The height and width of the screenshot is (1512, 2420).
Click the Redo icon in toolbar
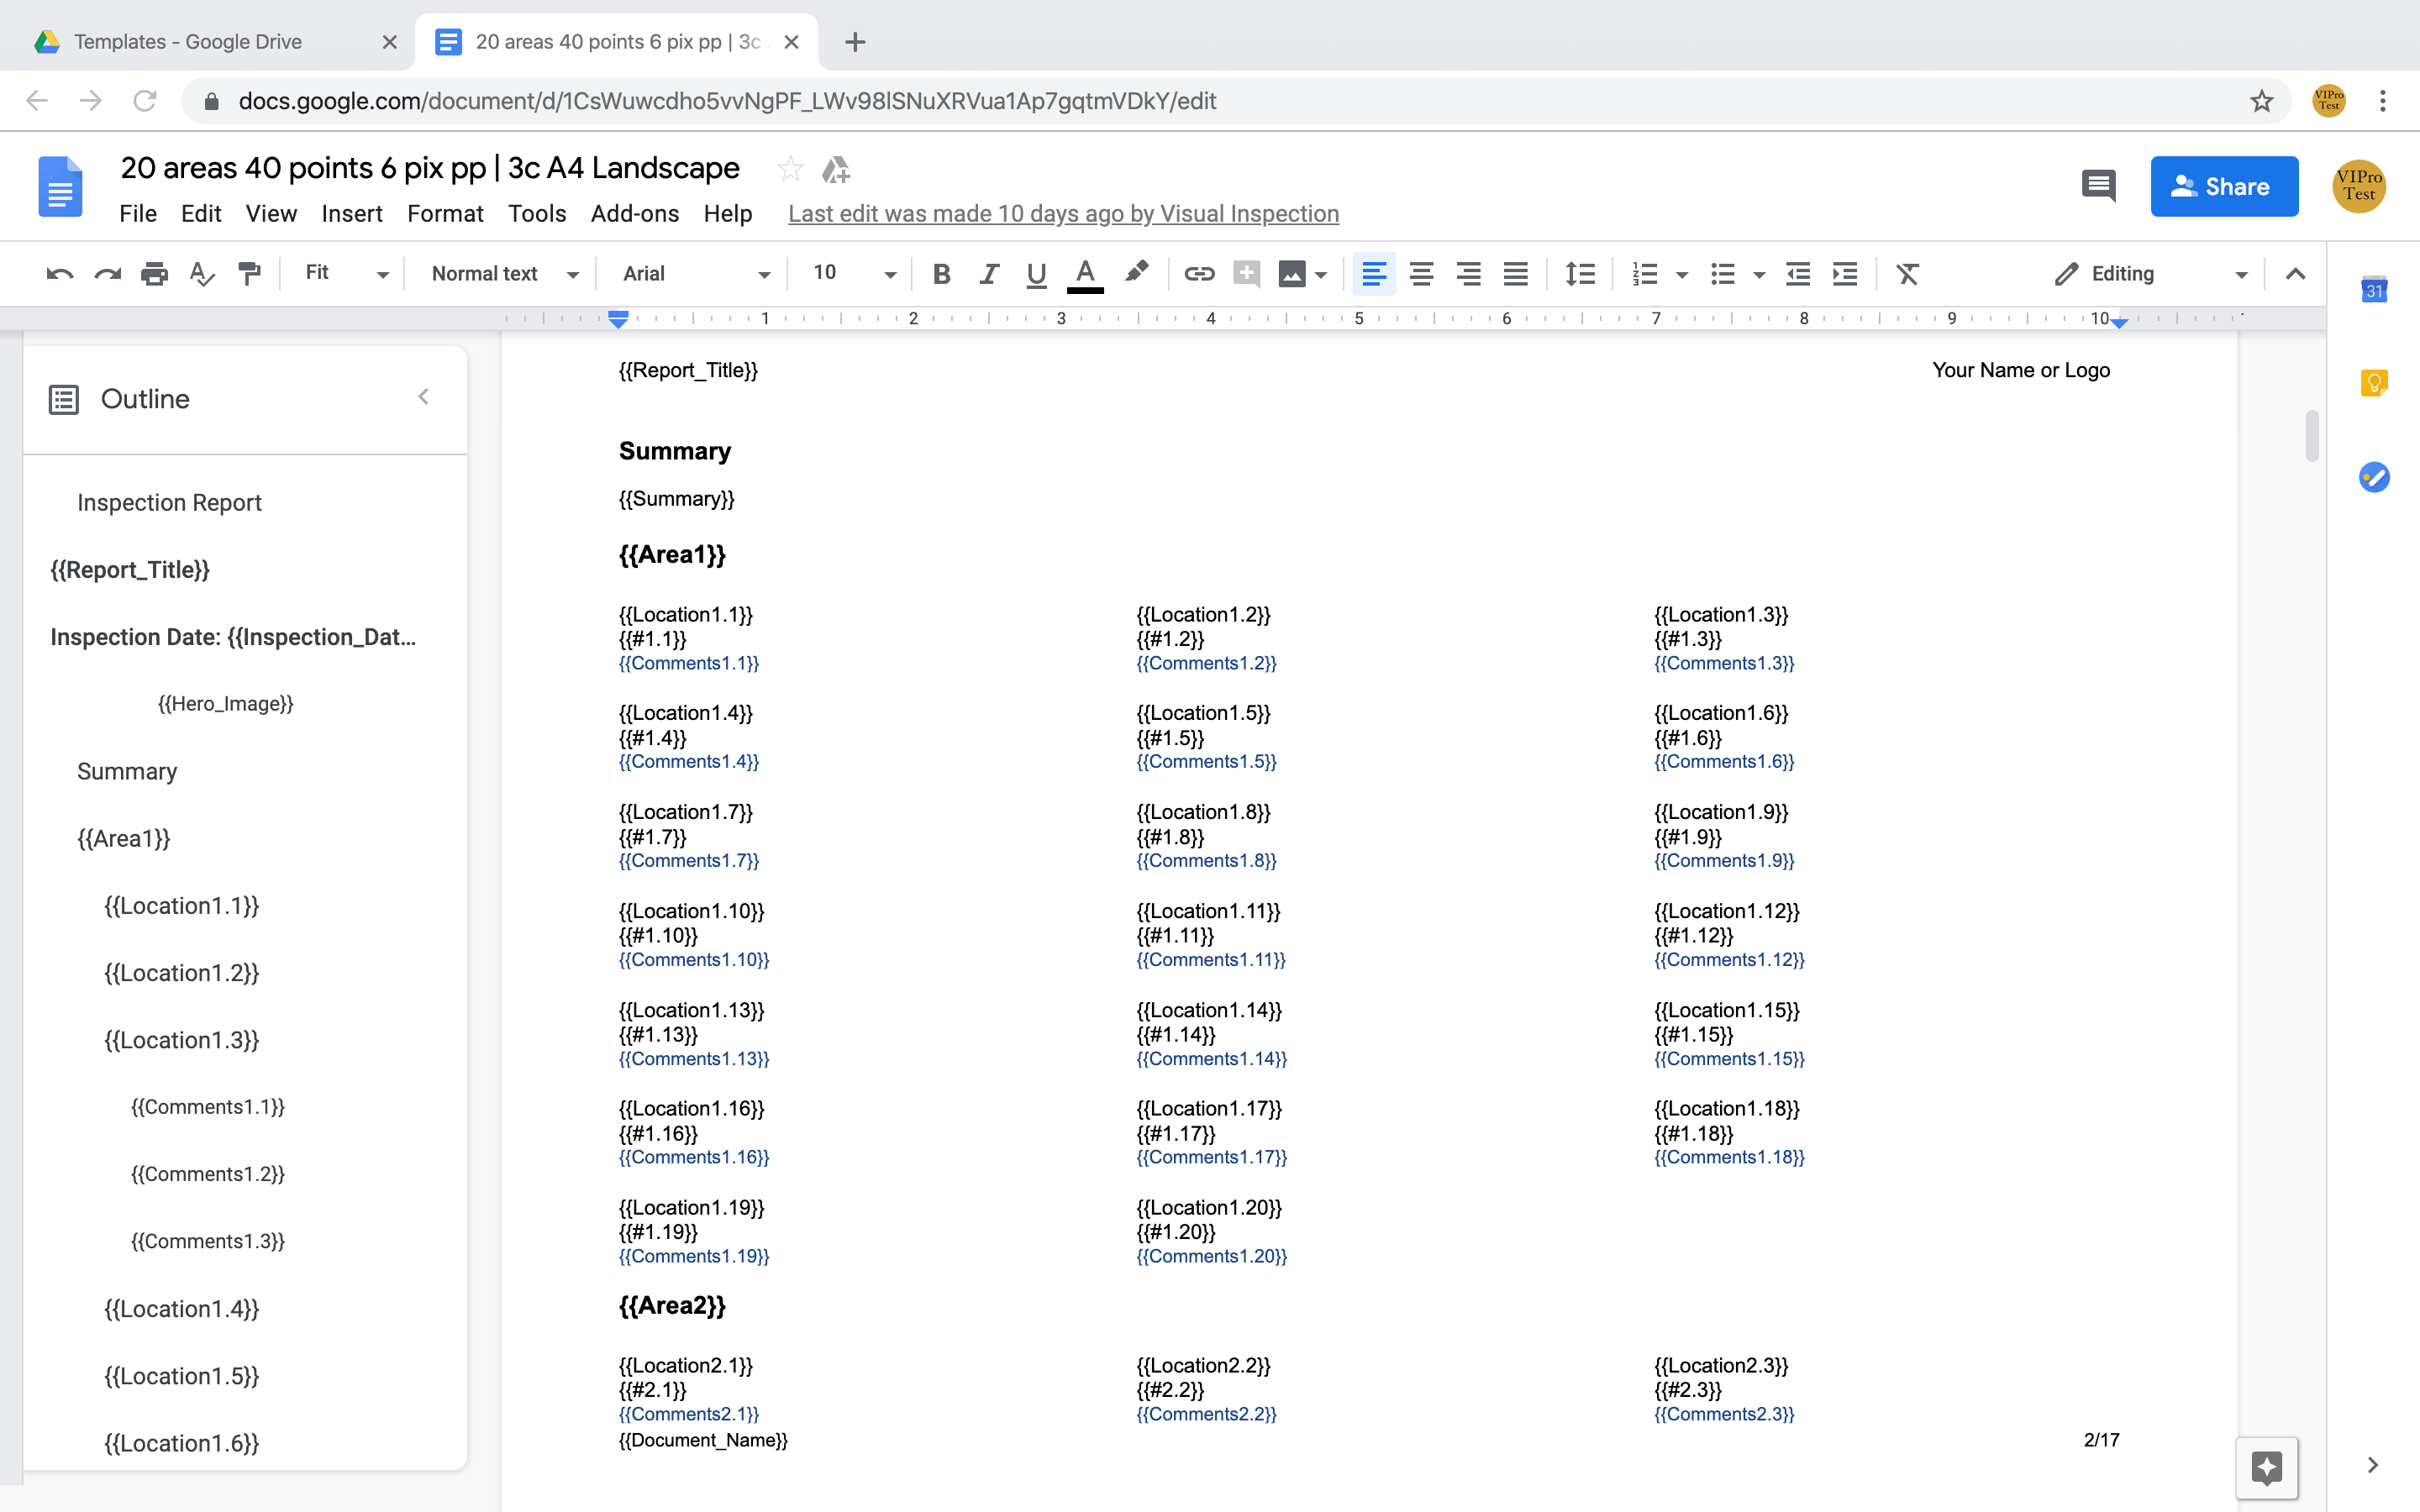pyautogui.click(x=107, y=274)
